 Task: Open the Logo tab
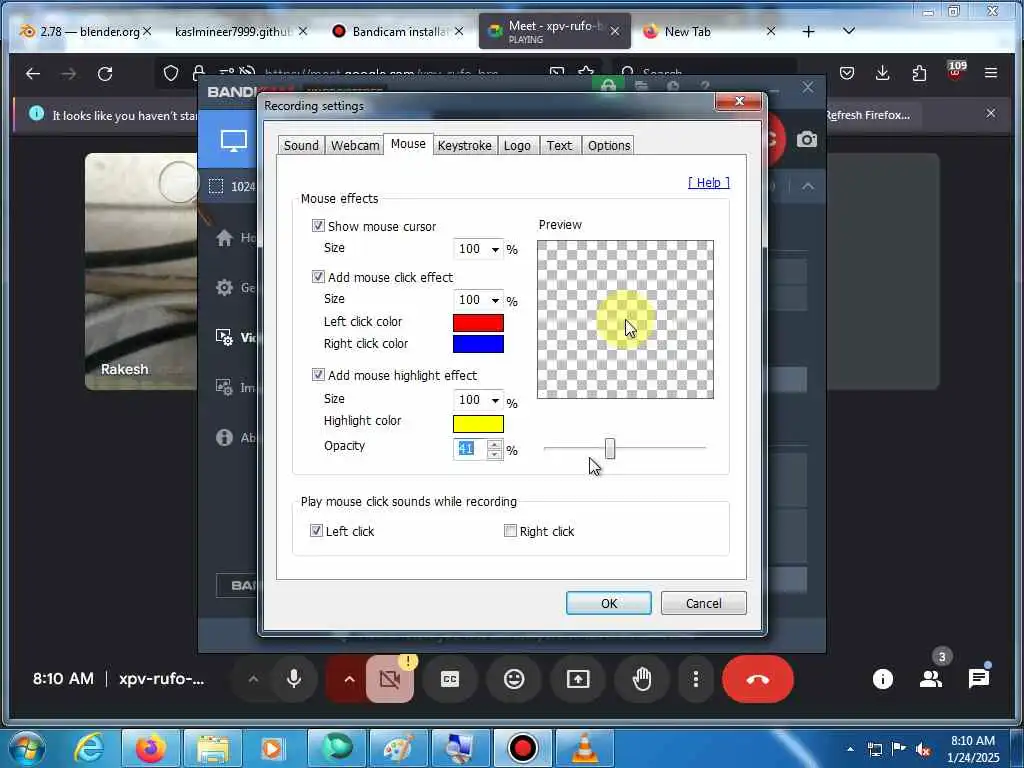point(517,145)
